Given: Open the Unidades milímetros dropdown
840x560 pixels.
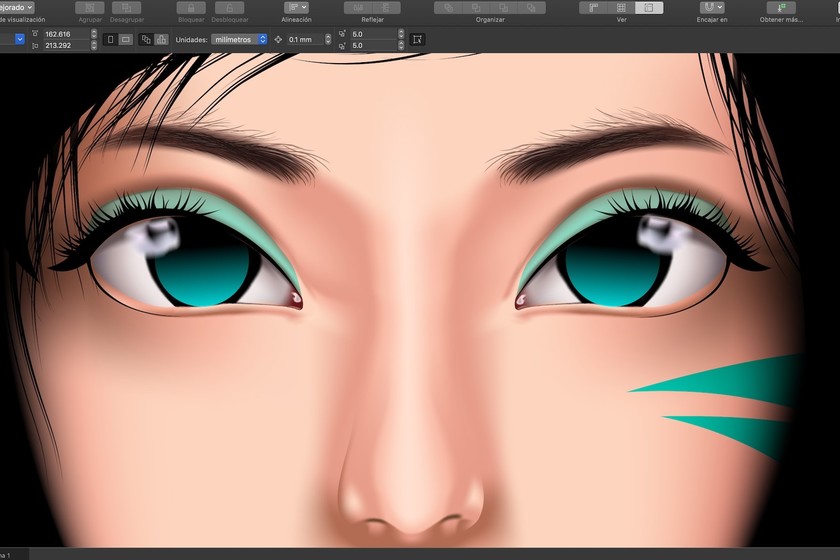Looking at the screenshot, I should [240, 39].
